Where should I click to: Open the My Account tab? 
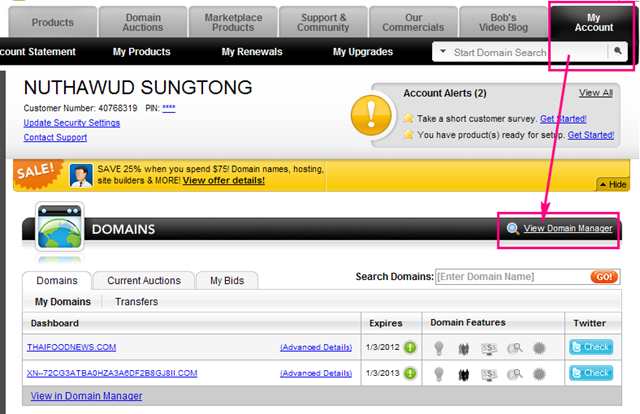coord(593,22)
